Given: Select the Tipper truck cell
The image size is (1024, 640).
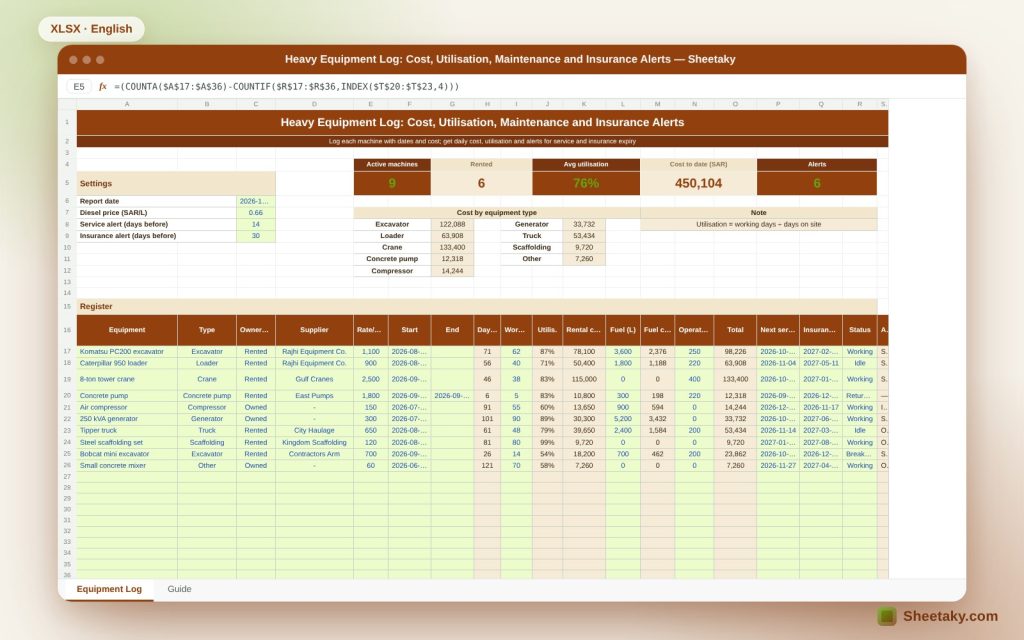Looking at the screenshot, I should (127, 430).
